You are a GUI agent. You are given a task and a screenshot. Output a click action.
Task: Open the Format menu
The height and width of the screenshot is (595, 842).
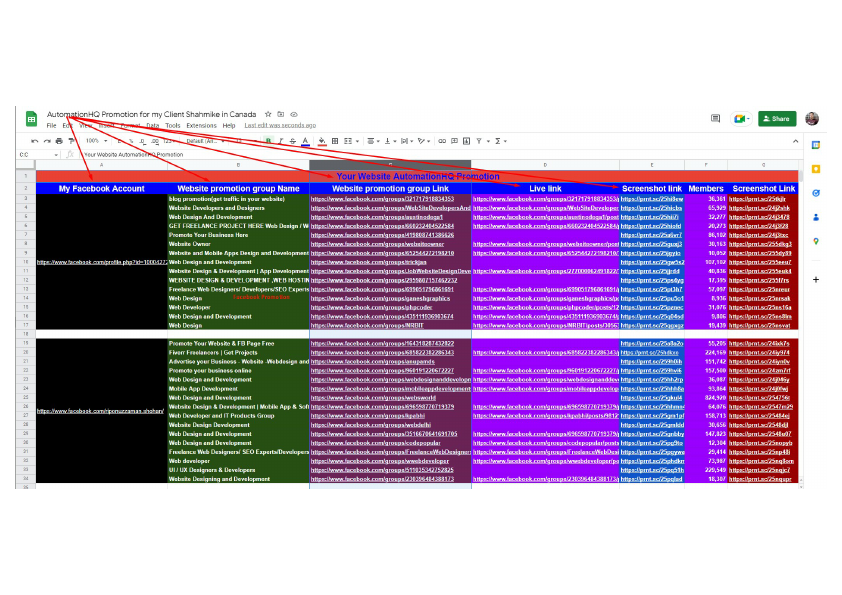click(130, 126)
